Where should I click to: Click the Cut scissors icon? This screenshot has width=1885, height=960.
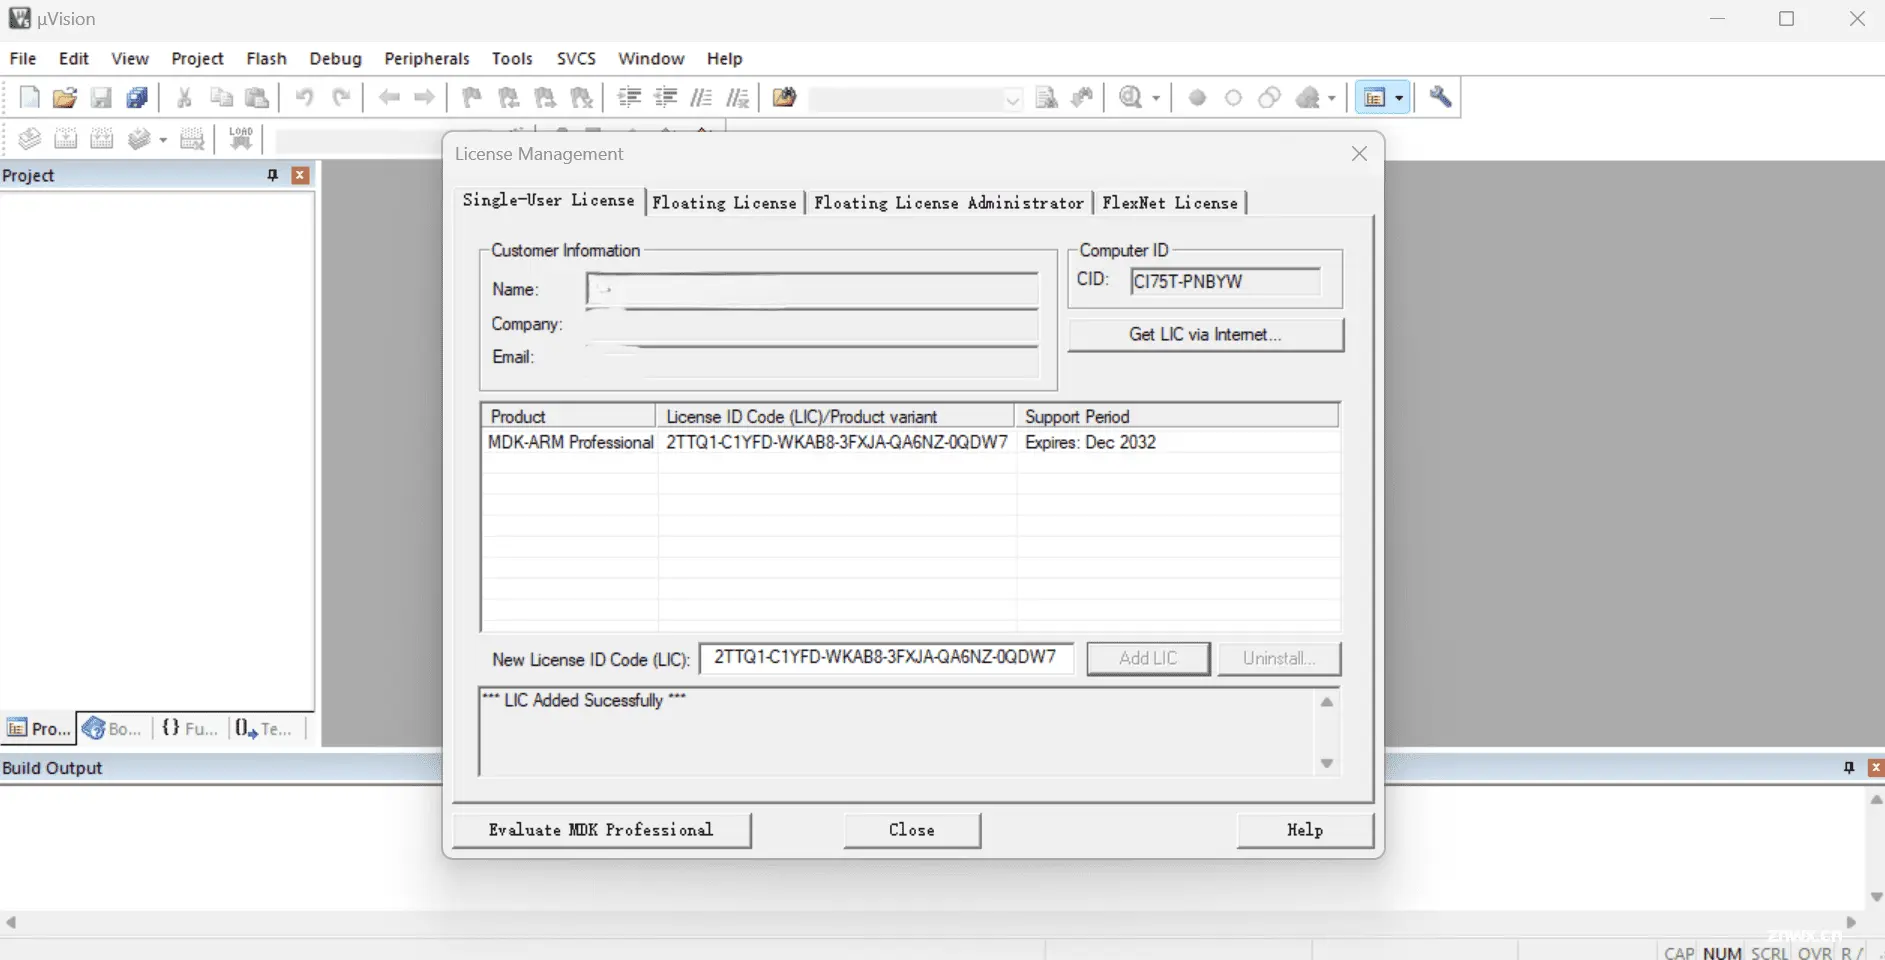184,97
